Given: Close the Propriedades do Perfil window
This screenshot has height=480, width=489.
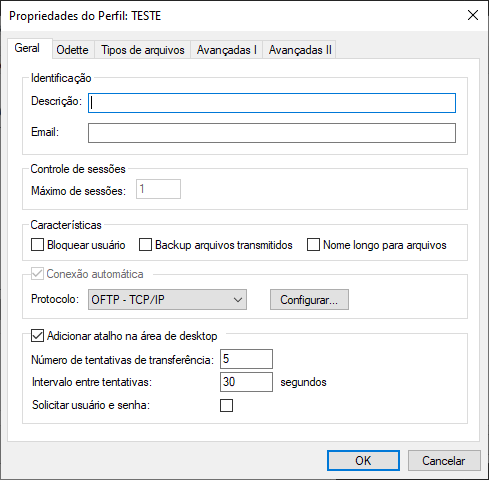Looking at the screenshot, I should (x=473, y=15).
